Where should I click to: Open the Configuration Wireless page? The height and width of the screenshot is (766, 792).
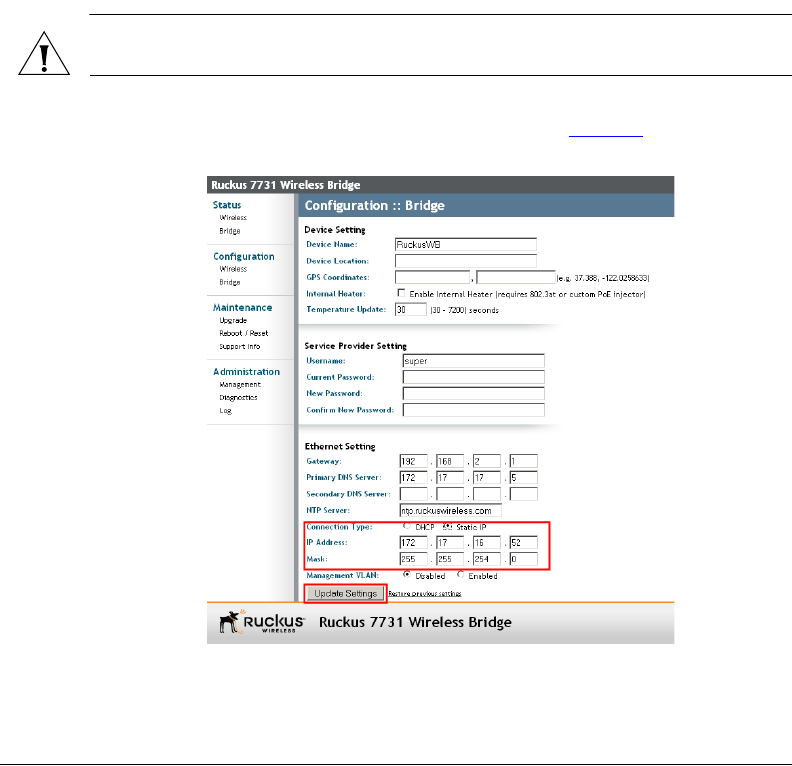[x=233, y=269]
